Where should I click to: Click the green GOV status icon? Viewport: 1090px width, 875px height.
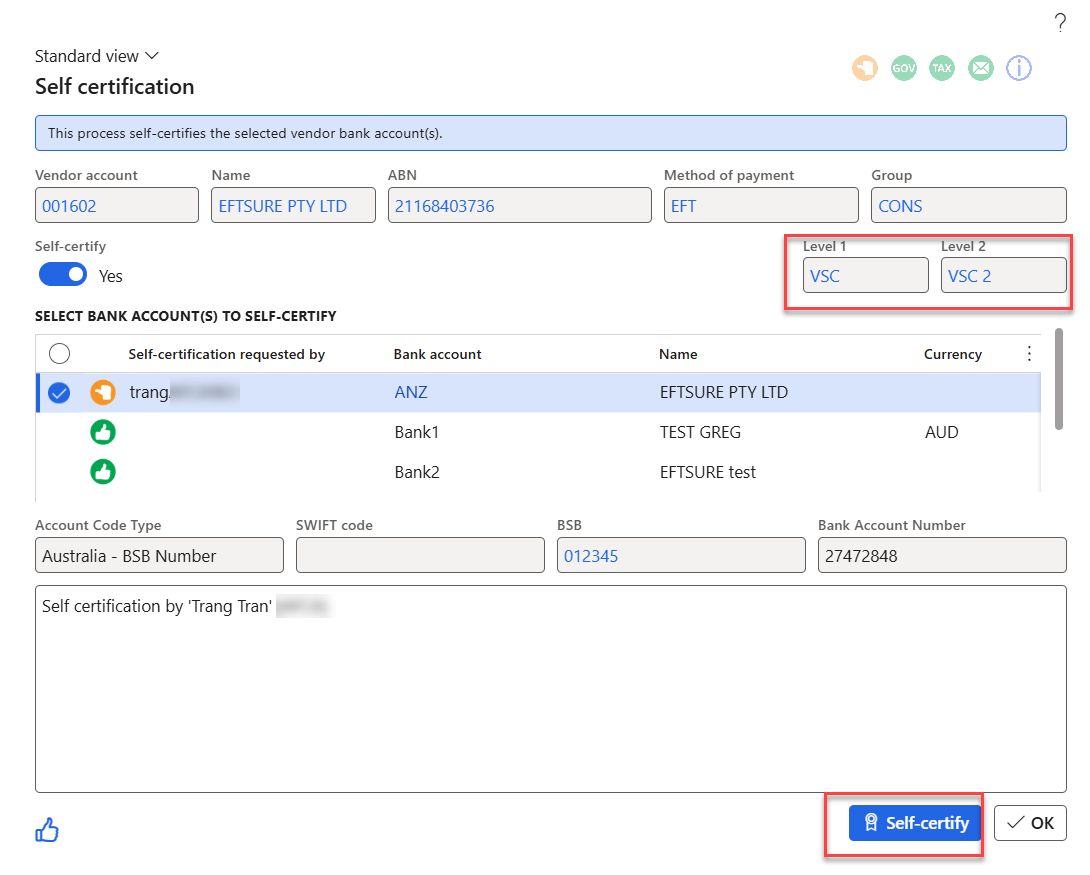(904, 68)
